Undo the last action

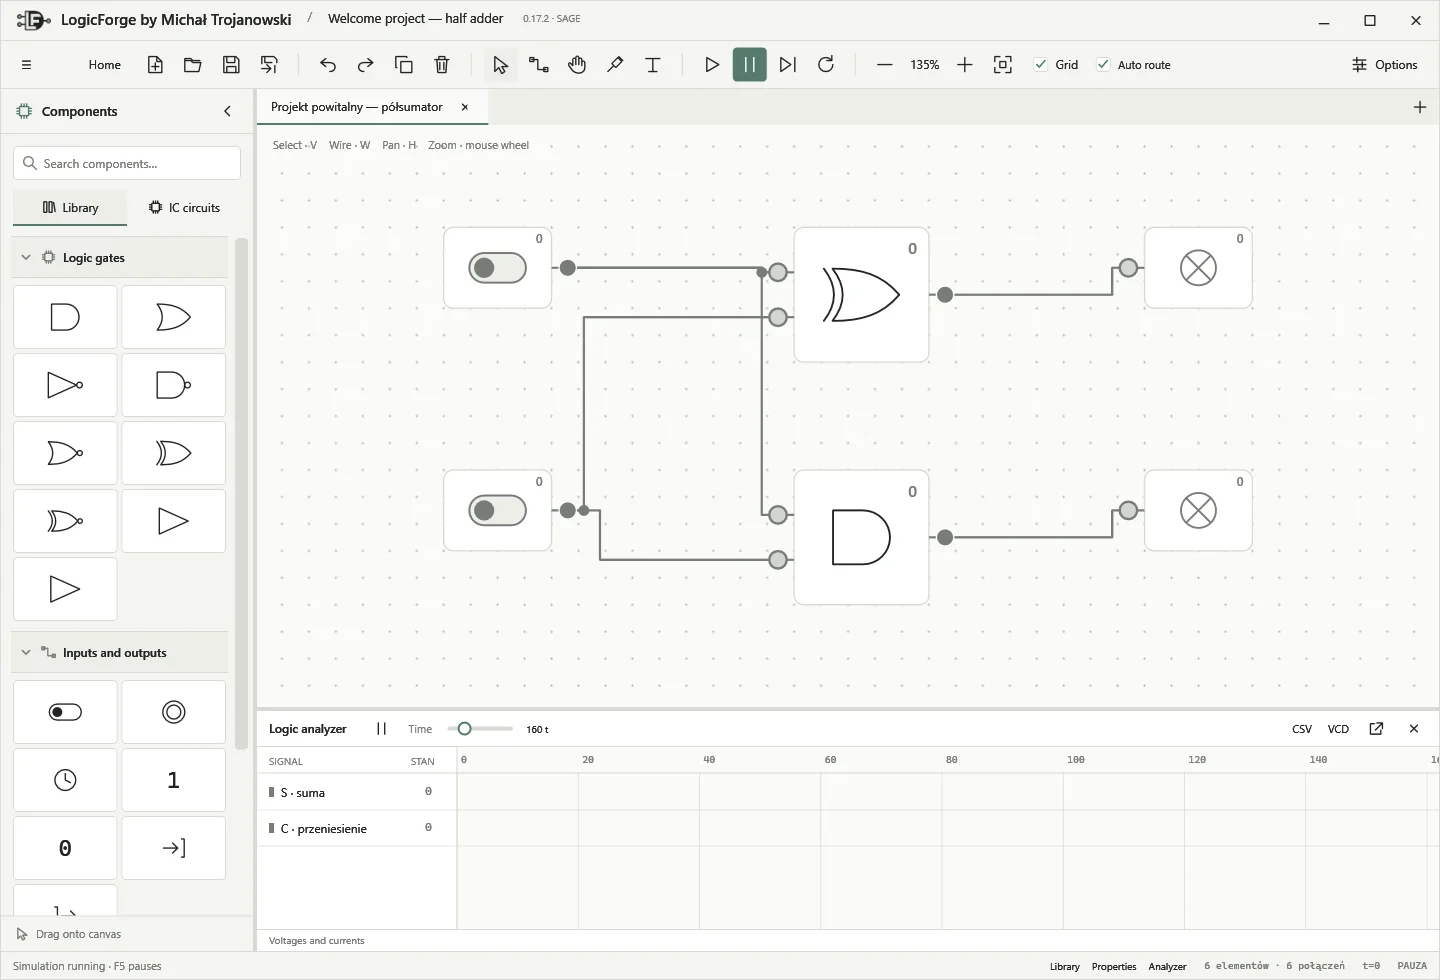click(328, 65)
